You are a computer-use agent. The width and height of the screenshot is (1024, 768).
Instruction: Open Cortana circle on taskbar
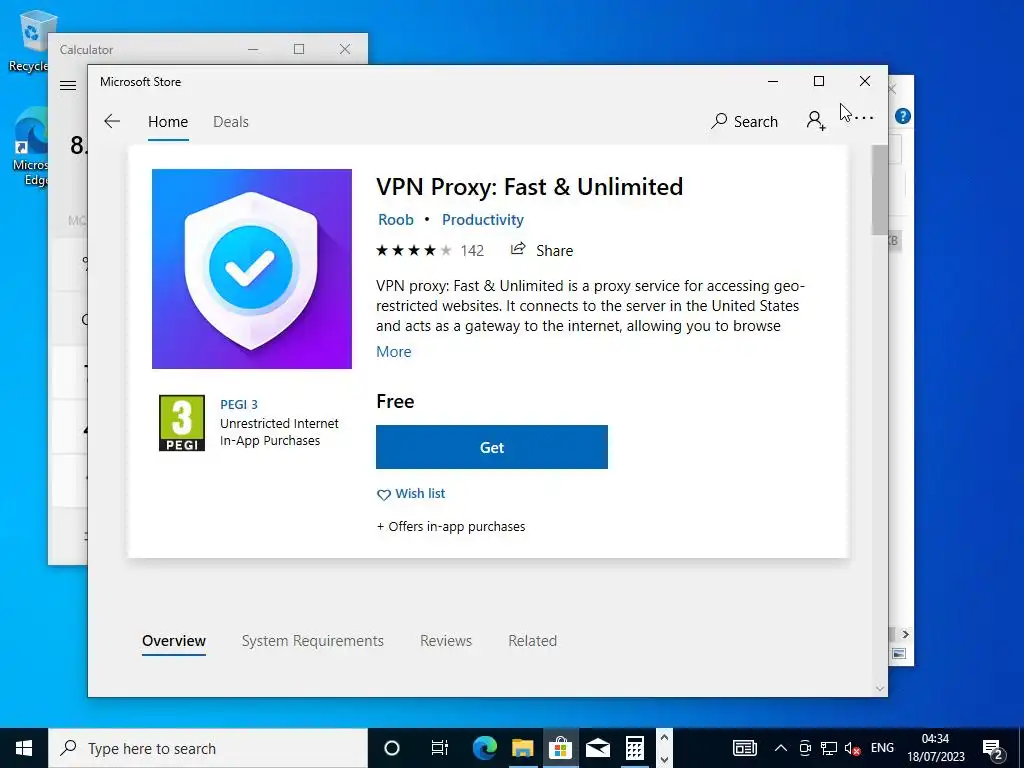coord(392,748)
